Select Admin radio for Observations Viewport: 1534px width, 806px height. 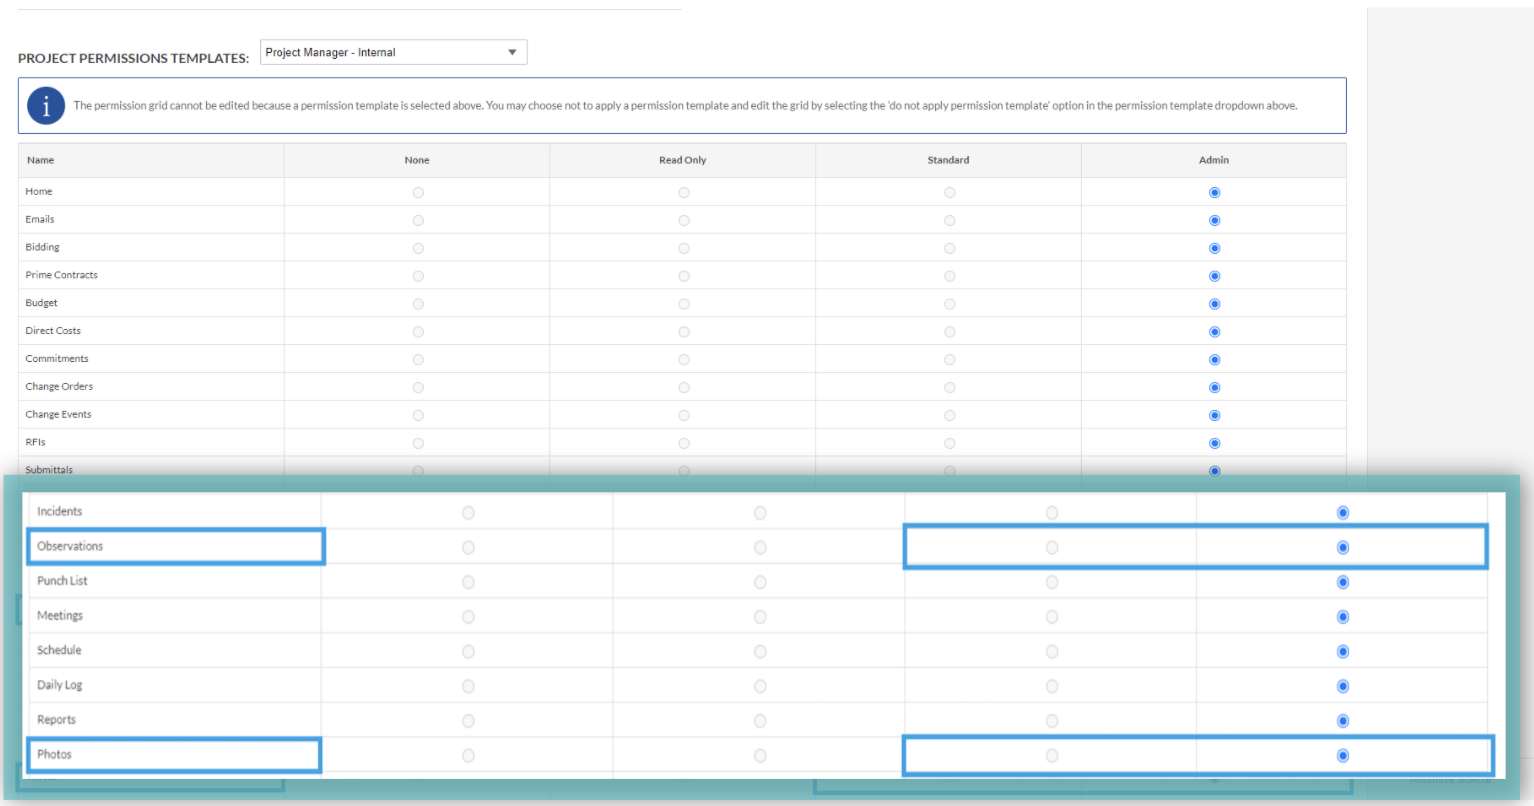(1343, 547)
